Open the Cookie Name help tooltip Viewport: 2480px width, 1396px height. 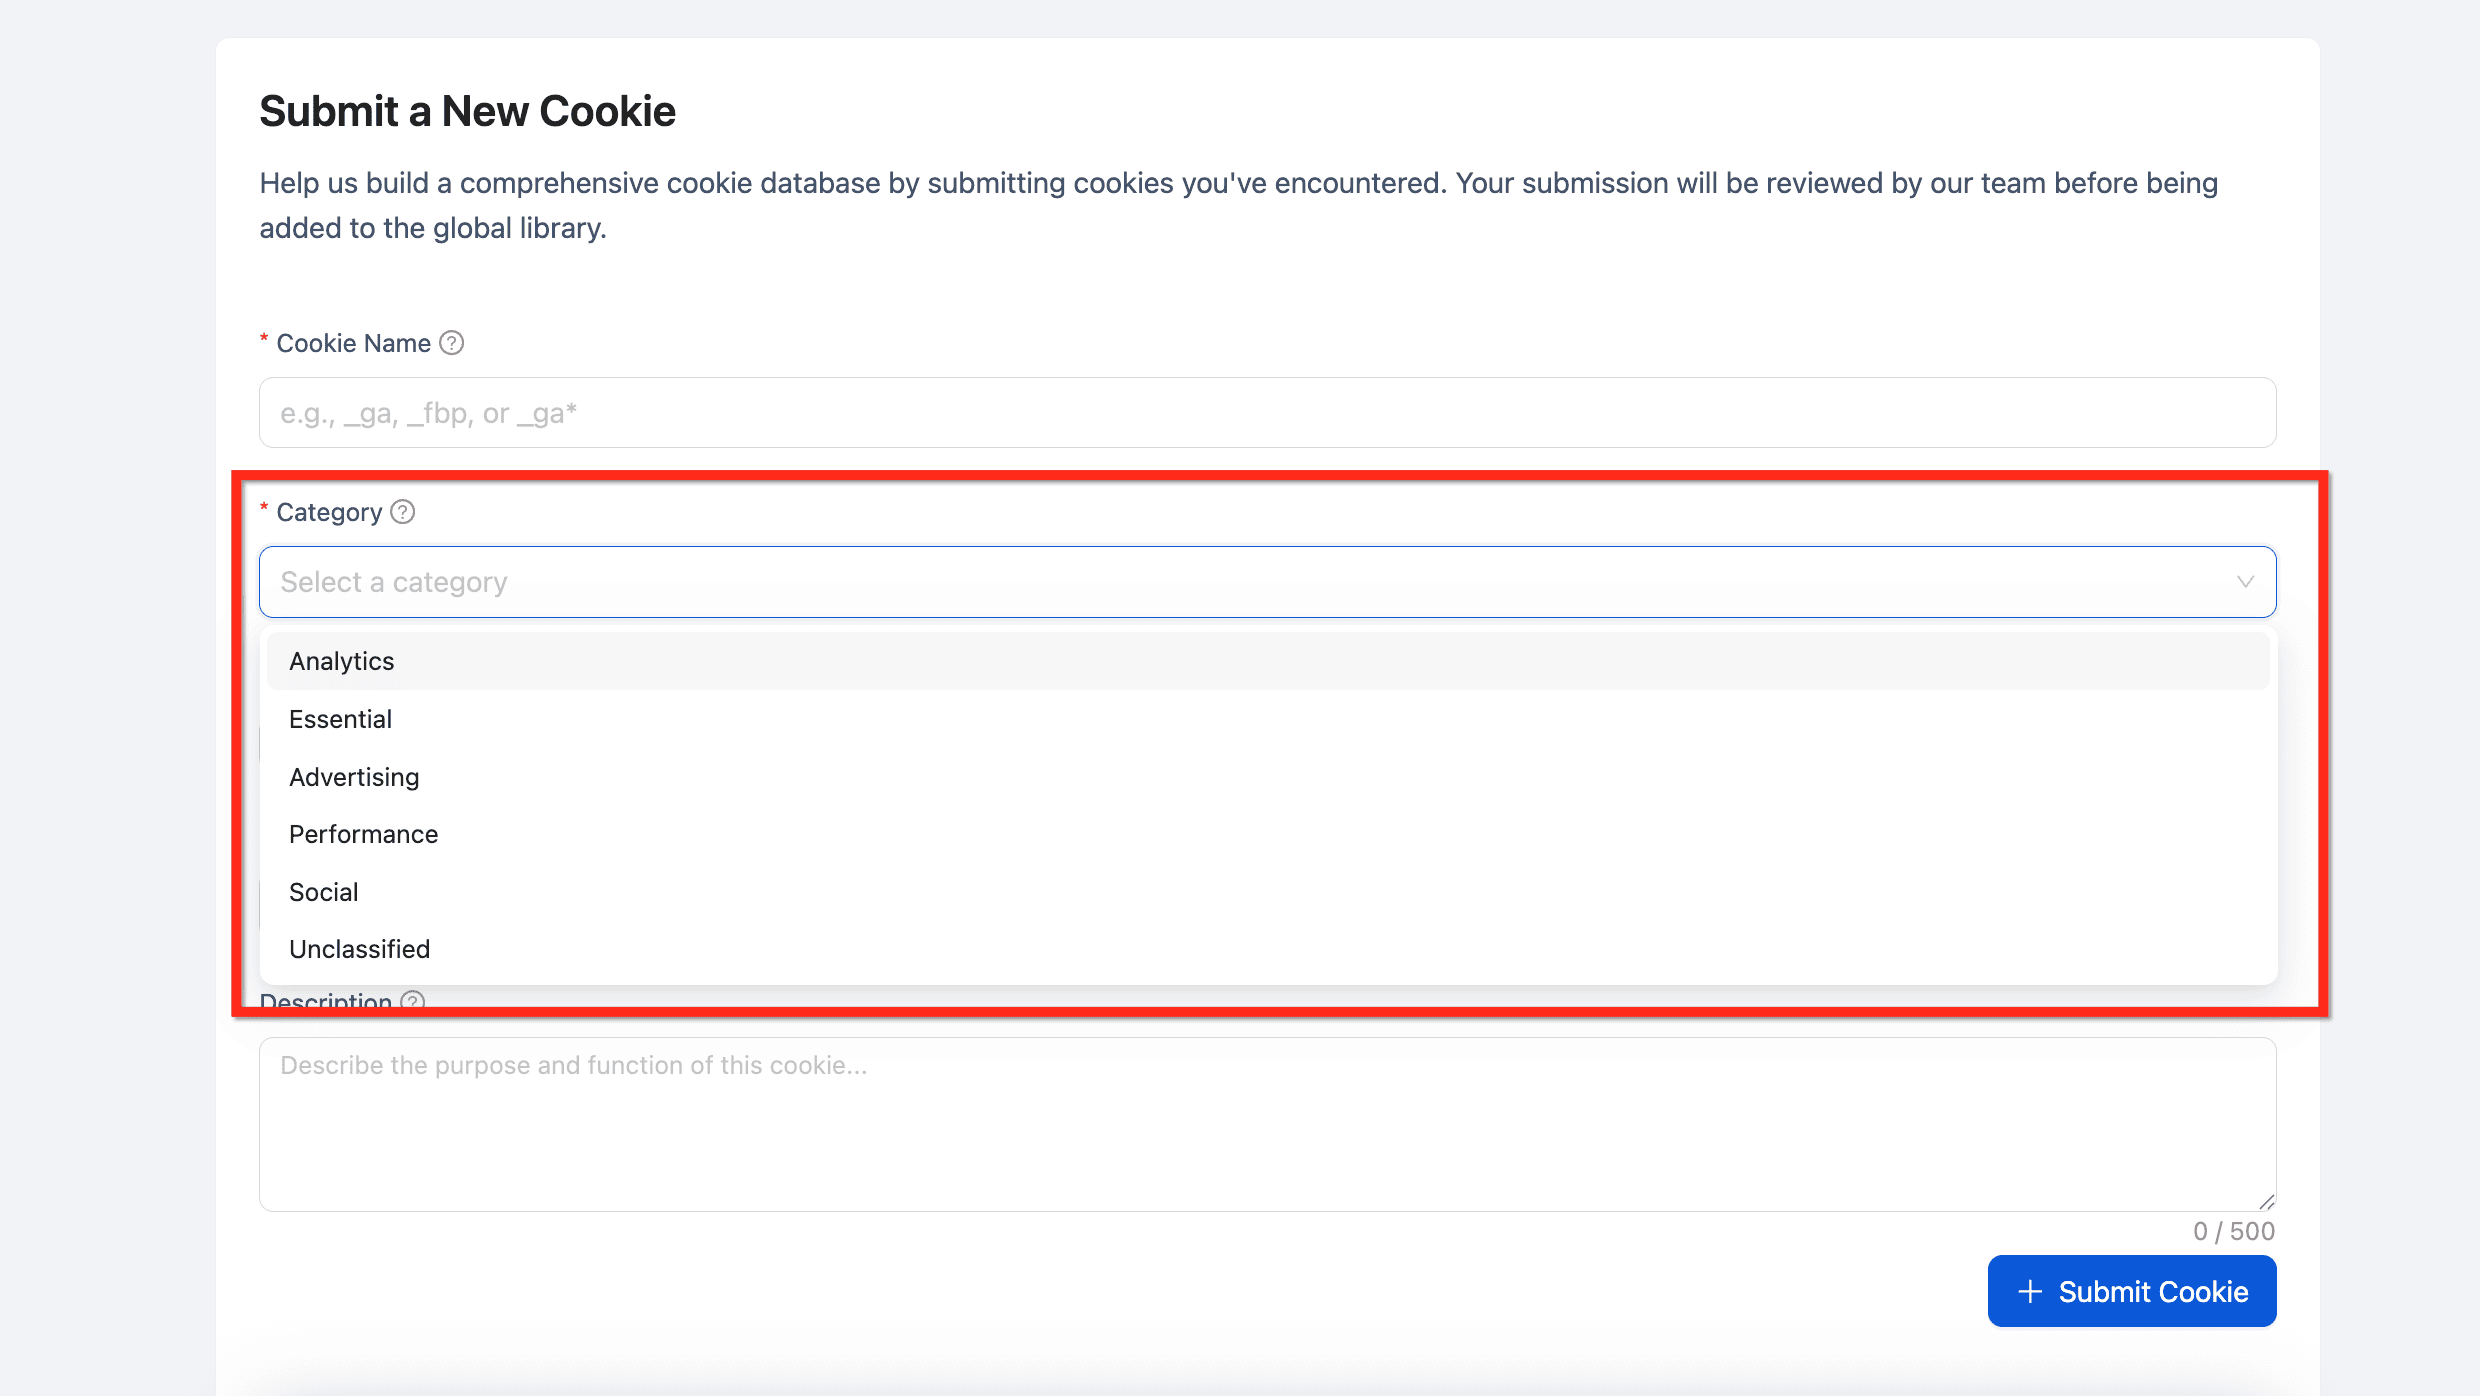451,342
